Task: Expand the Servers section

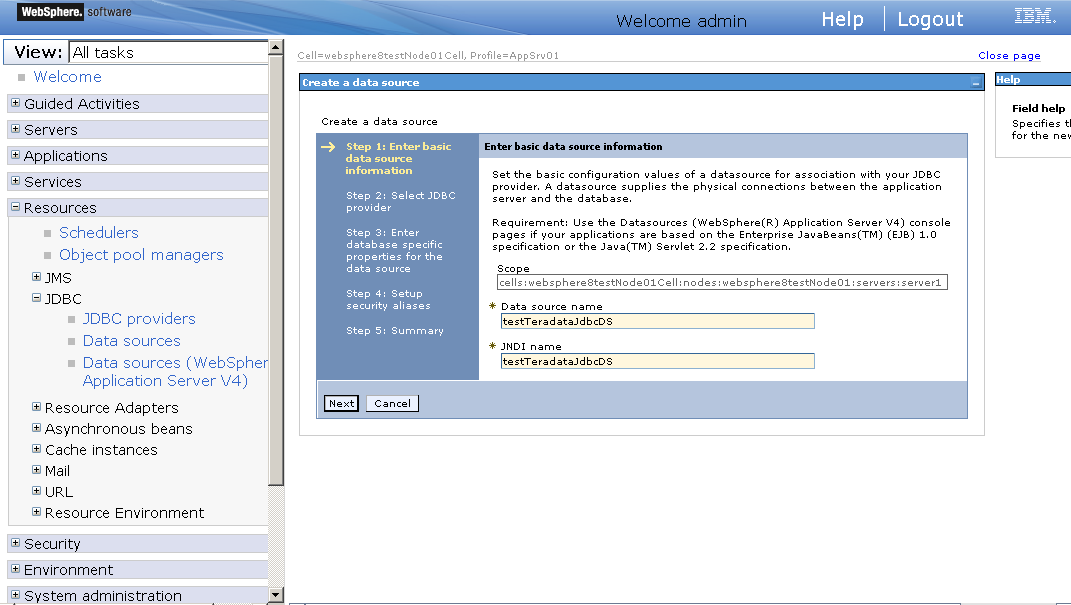Action: 15,129
